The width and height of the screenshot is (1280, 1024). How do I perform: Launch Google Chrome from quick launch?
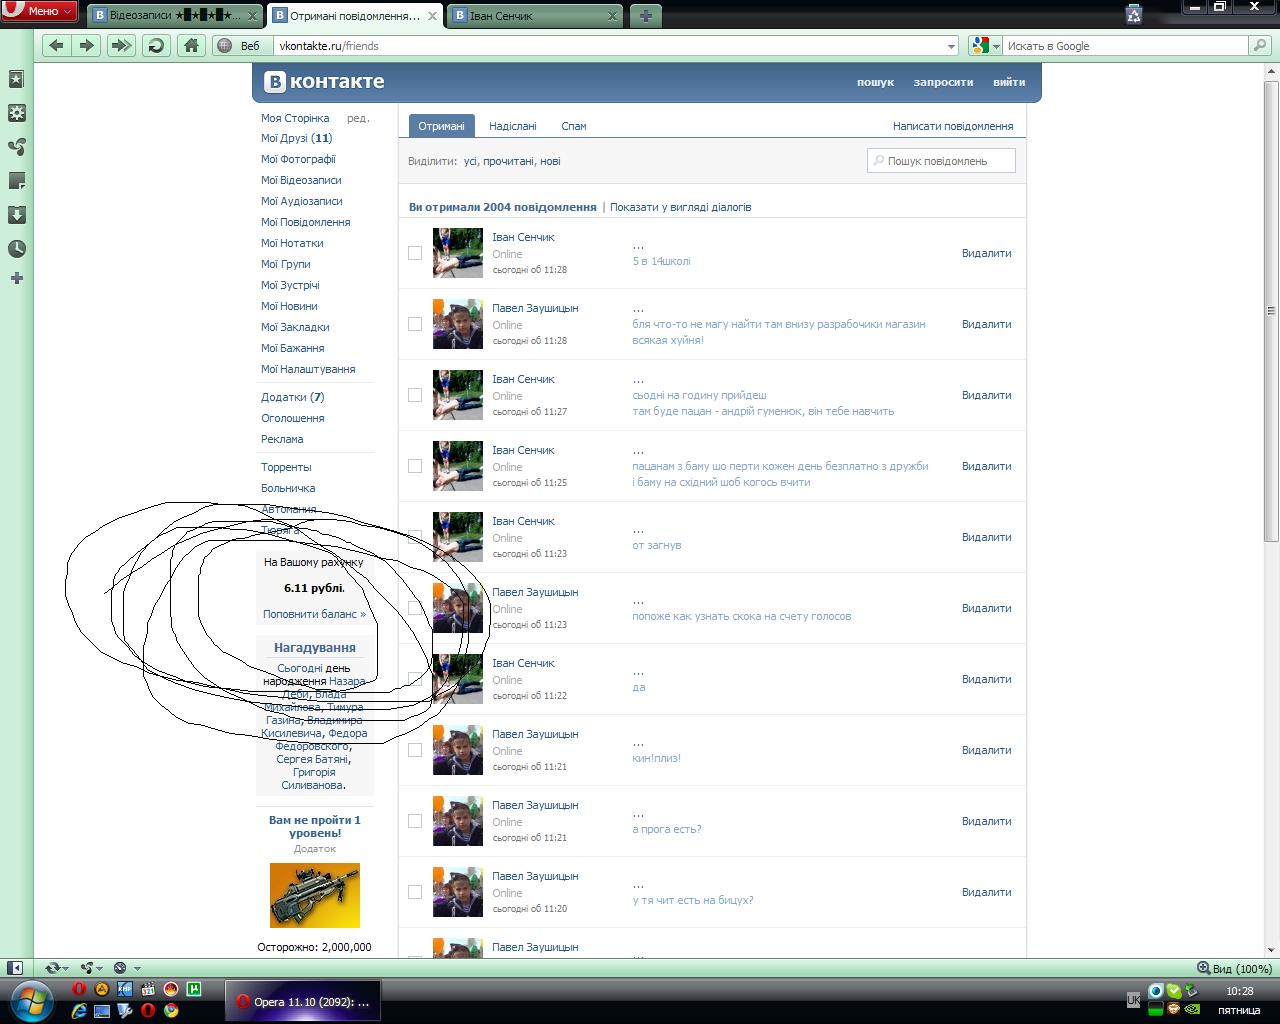coord(171,1011)
